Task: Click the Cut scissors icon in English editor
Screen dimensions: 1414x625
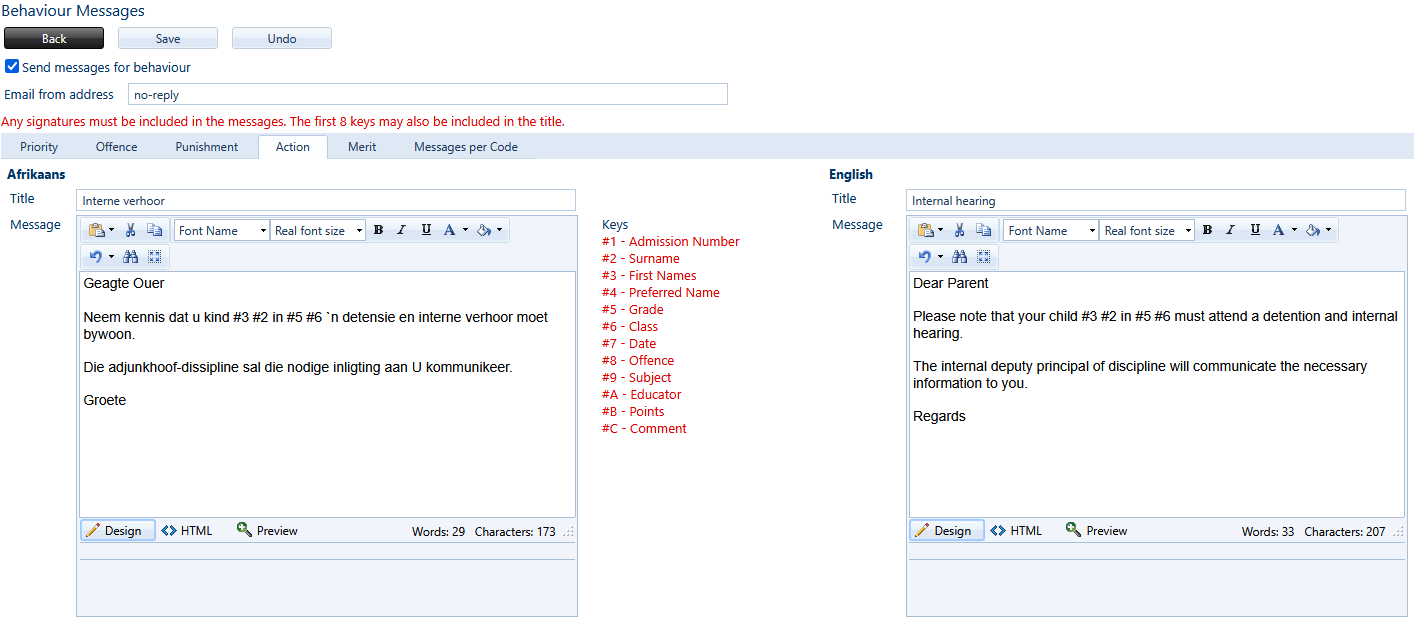Action: click(960, 230)
